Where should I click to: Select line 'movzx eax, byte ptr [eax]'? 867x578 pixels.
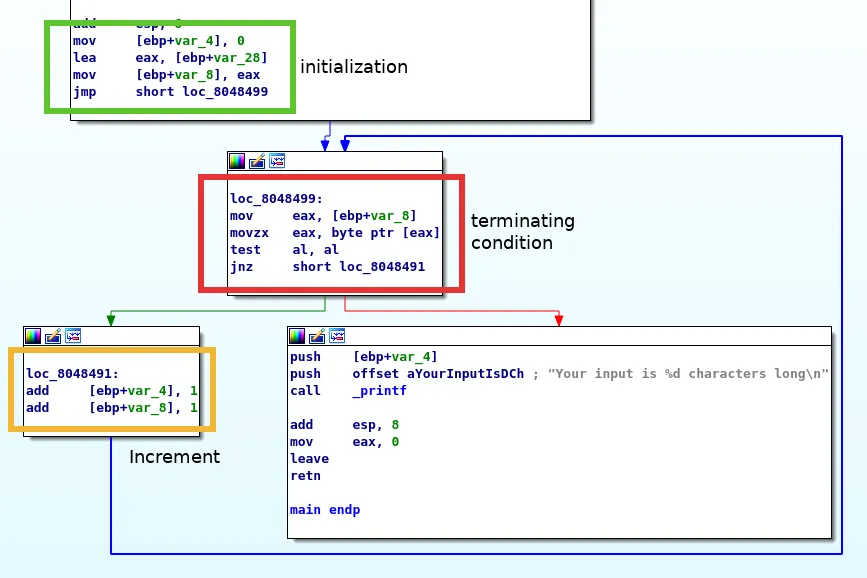(x=335, y=233)
